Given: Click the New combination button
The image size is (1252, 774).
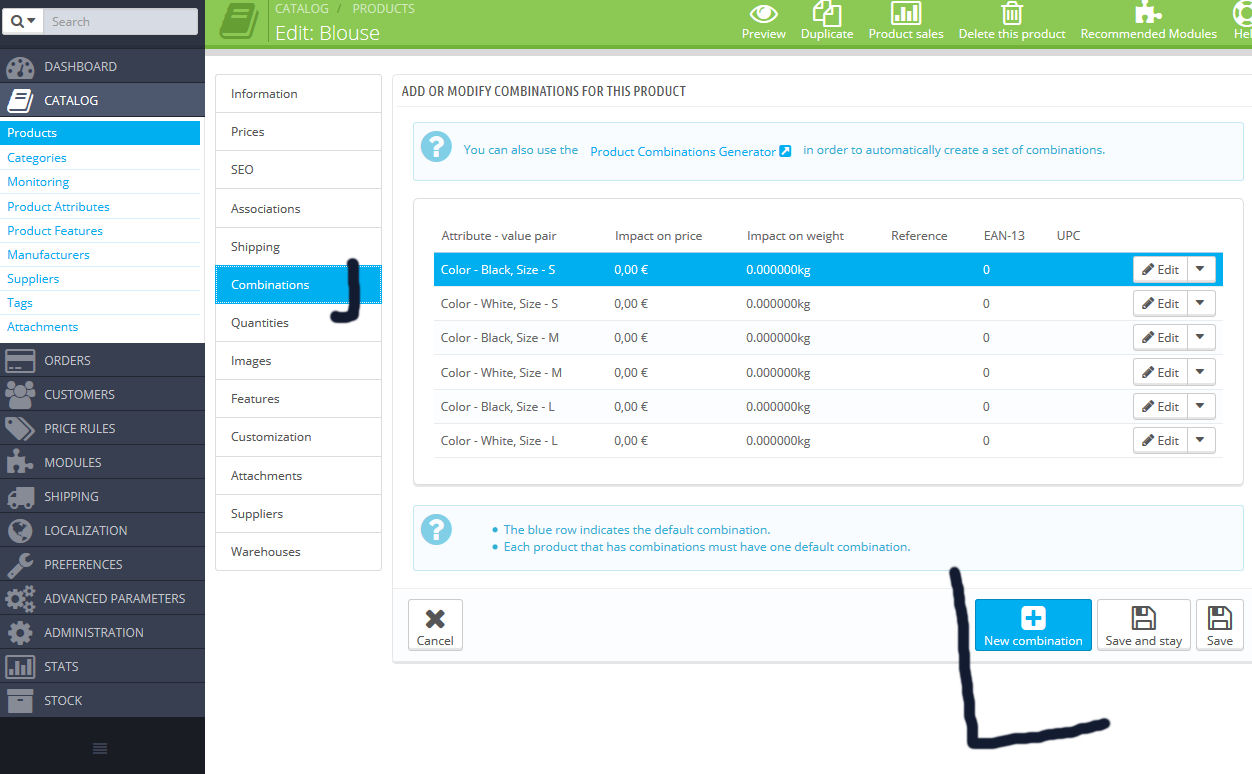Looking at the screenshot, I should click(1033, 625).
